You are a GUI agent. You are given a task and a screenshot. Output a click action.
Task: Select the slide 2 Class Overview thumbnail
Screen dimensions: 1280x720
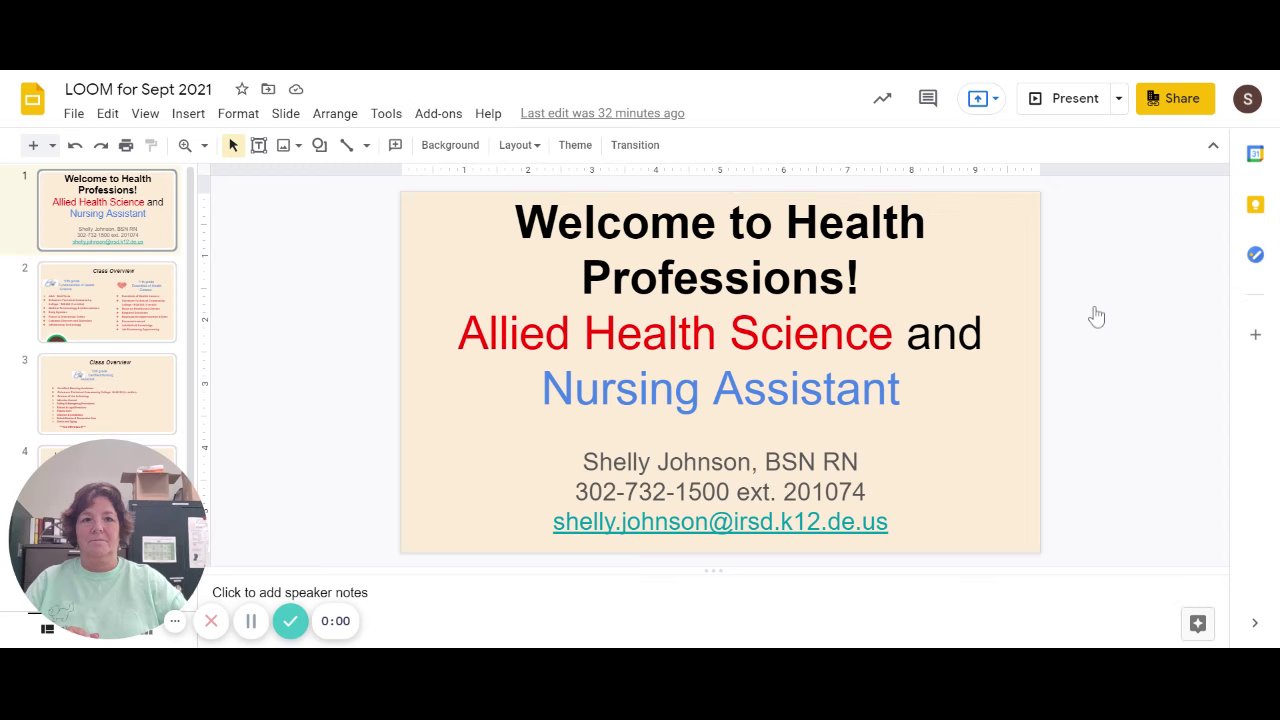[x=107, y=302]
